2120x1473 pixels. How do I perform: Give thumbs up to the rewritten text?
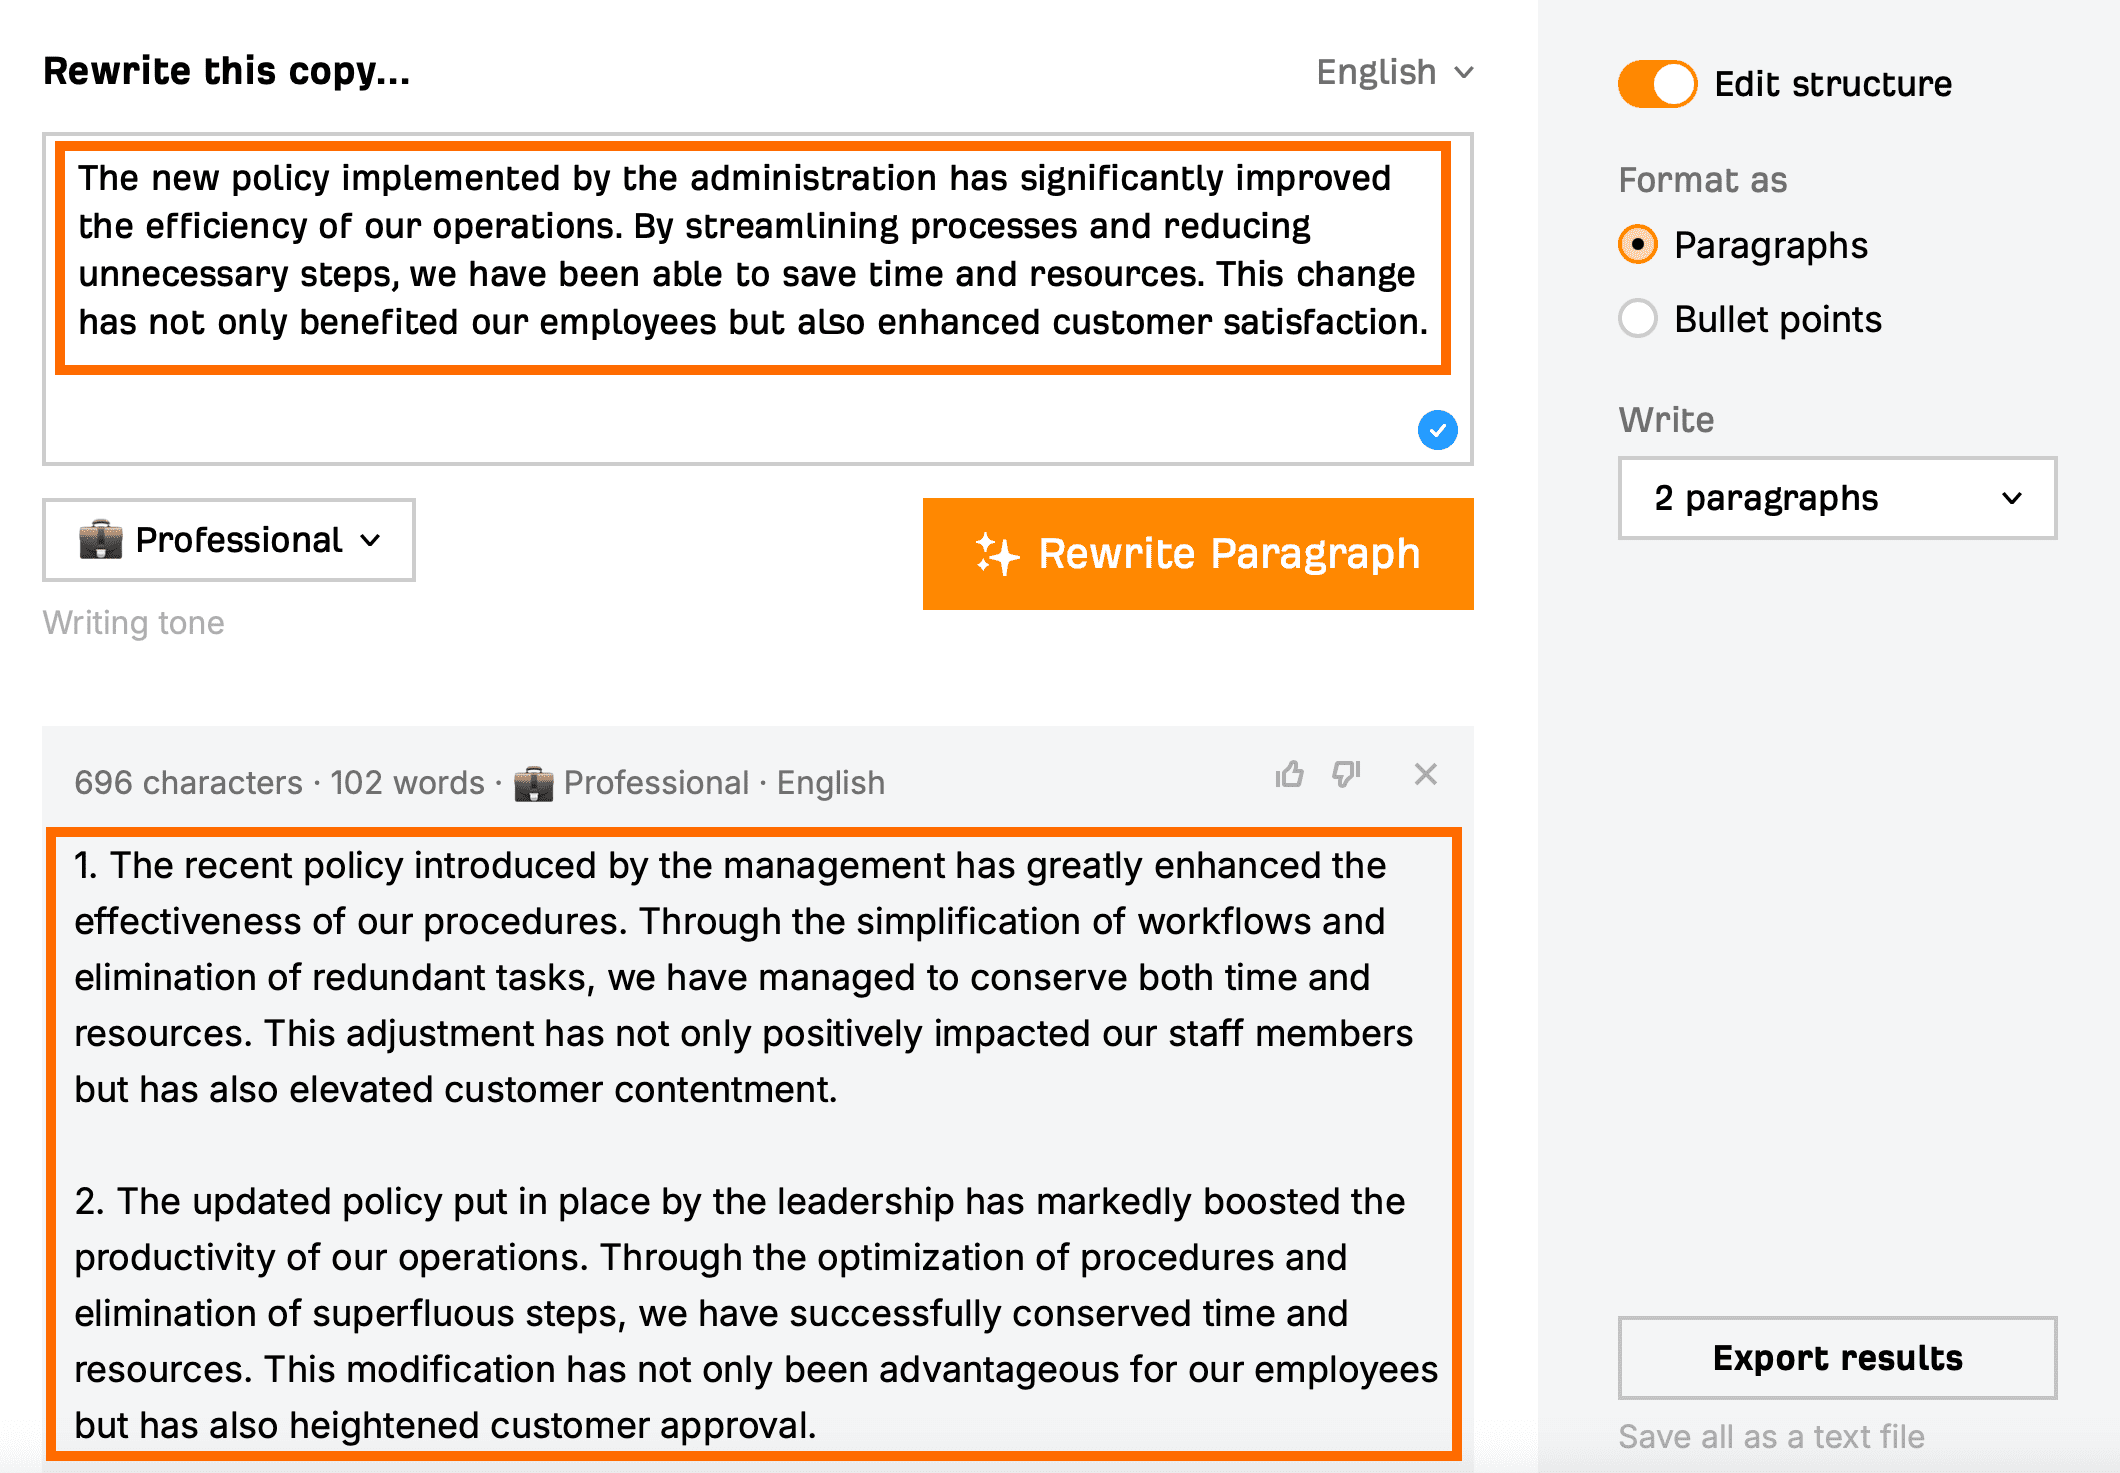(1290, 774)
